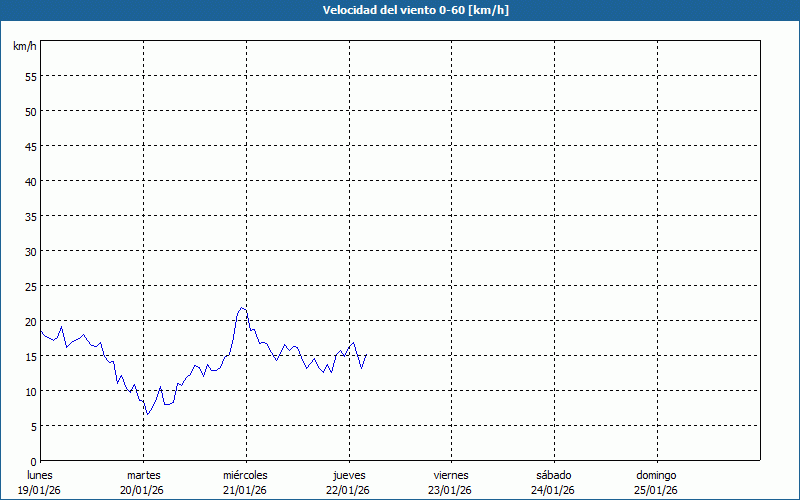Click the "lunes" day label
800x500 pixels.
coord(40,475)
